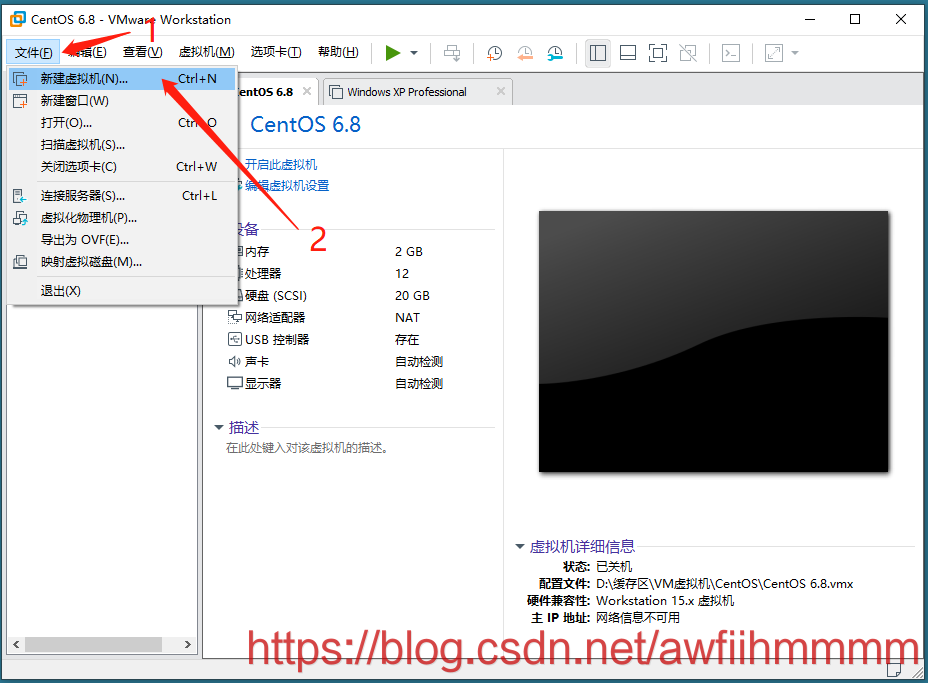Click the library horizontal scrollbar thumb
The image size is (928, 683).
[94, 644]
